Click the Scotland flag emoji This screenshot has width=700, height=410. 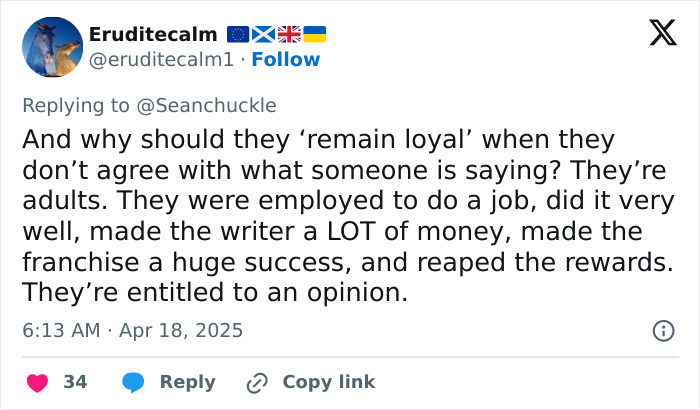tap(265, 35)
